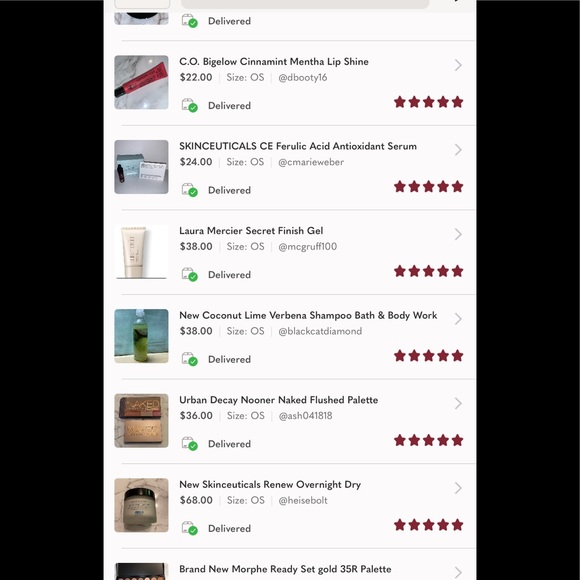Open seller profile @dbooty16
580x580 pixels.
(303, 77)
